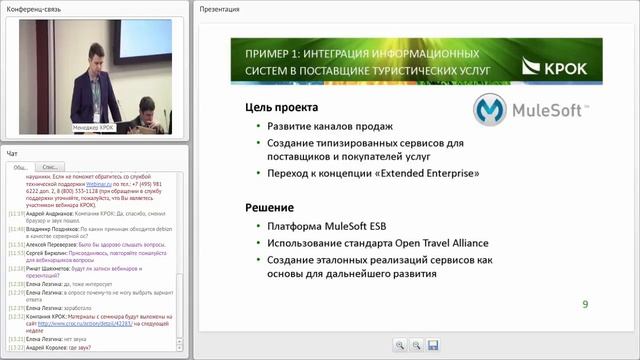
Task: Click the leftmost magnifier zoom icon
Action: coord(400,345)
